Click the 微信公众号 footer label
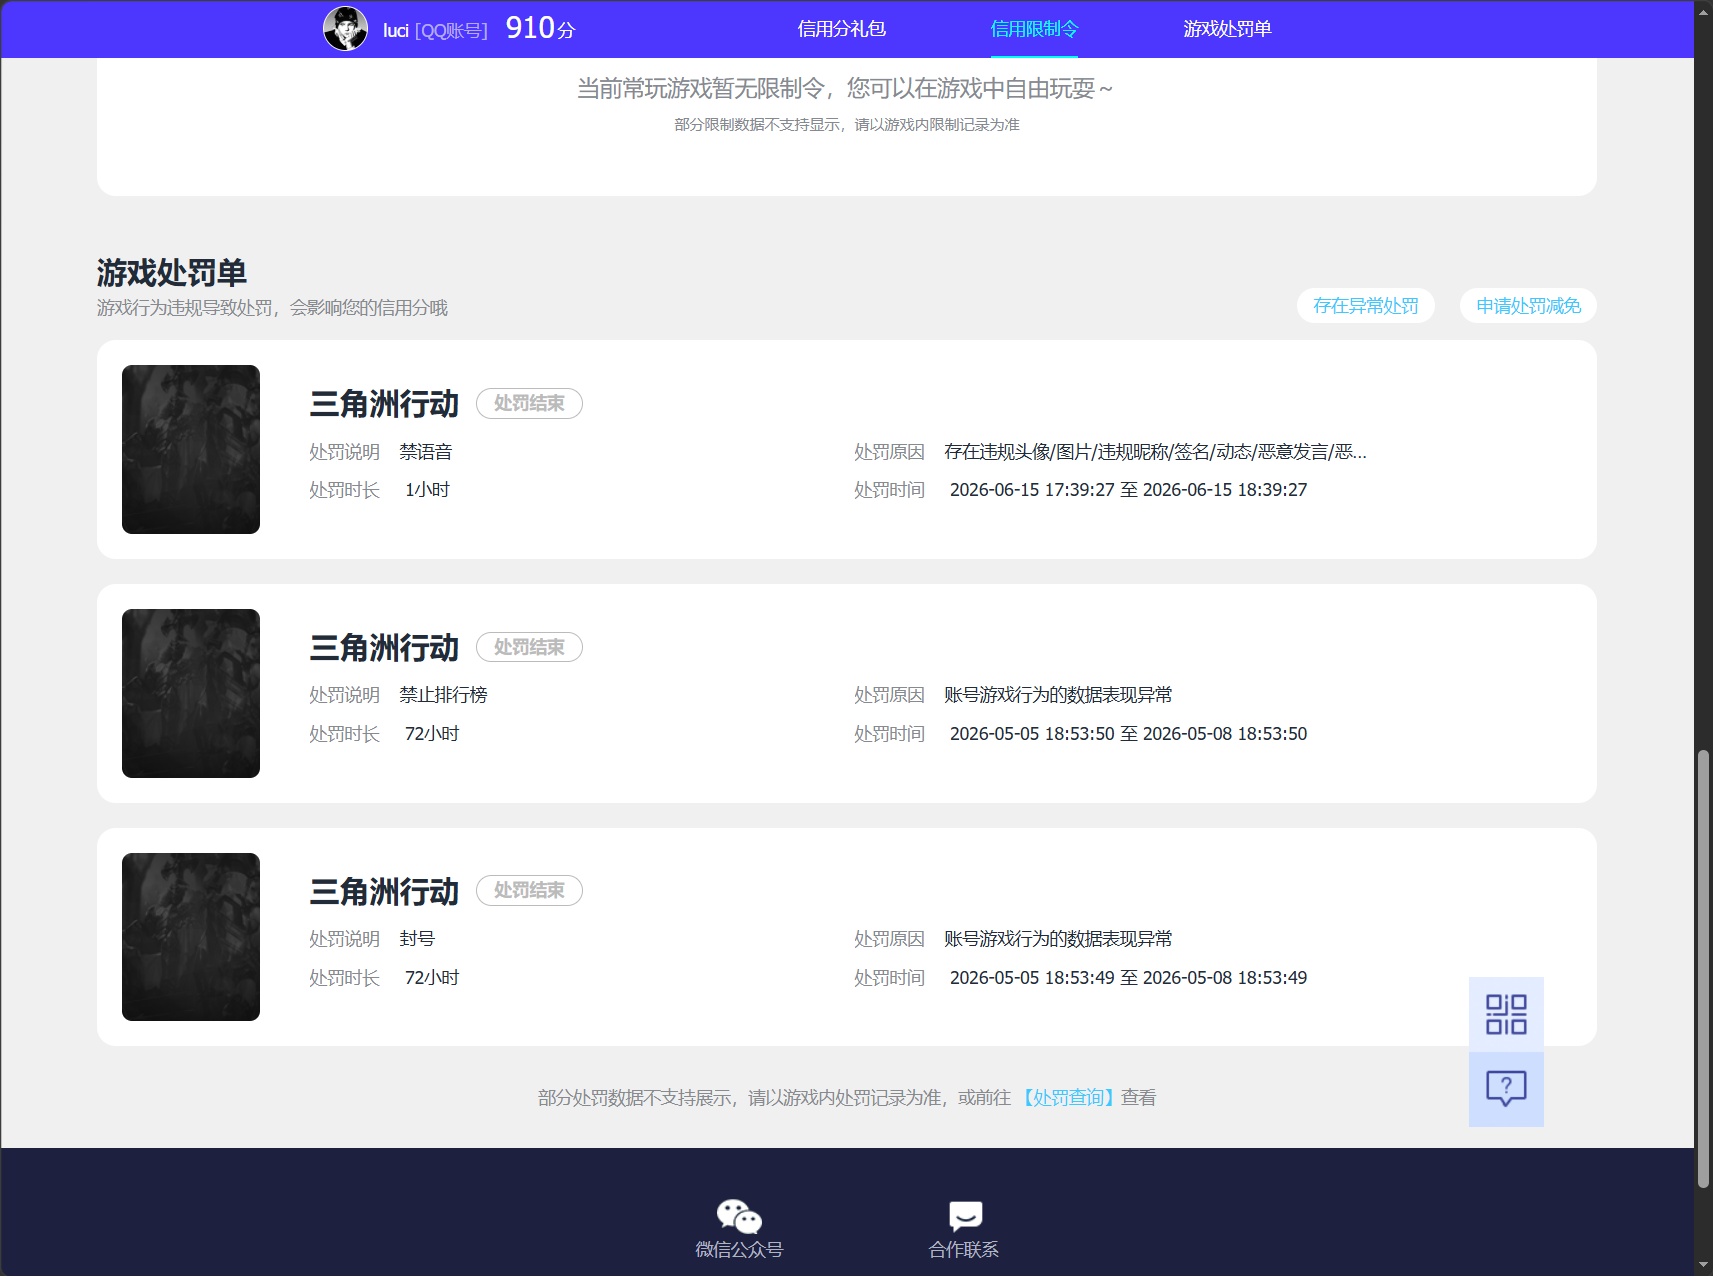The height and width of the screenshot is (1276, 1713). [739, 1250]
